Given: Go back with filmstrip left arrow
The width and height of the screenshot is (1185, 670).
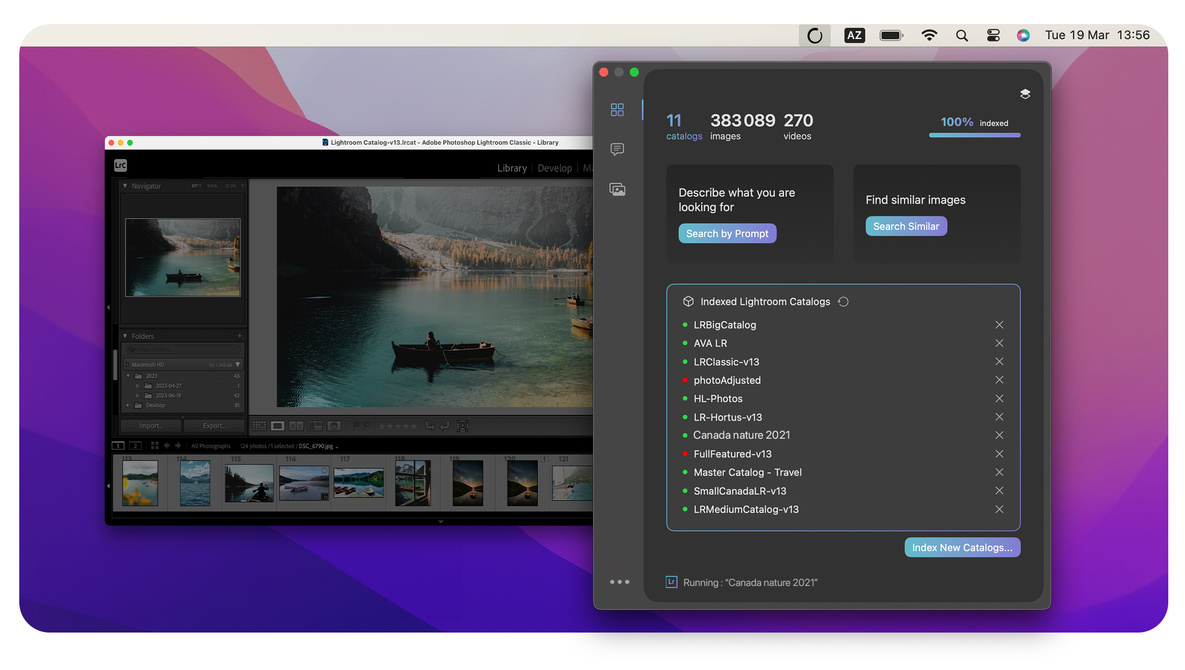Looking at the screenshot, I should [167, 446].
